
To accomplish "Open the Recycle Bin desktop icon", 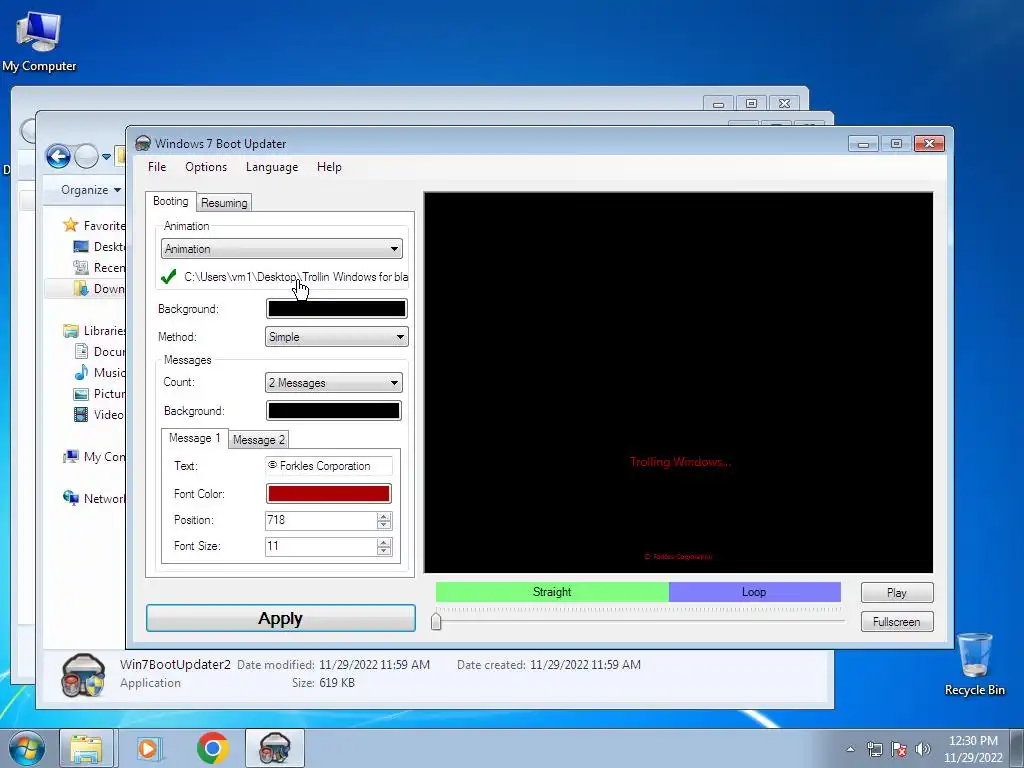I will click(974, 664).
